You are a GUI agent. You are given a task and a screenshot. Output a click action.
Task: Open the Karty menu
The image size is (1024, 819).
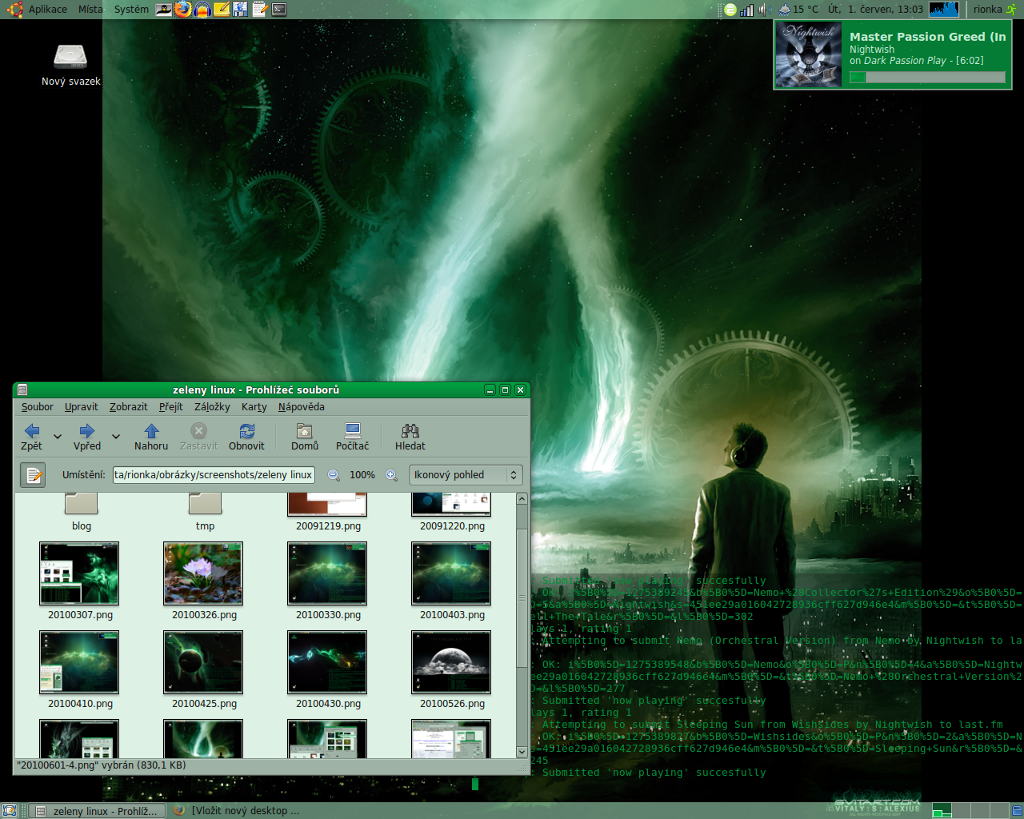point(254,407)
